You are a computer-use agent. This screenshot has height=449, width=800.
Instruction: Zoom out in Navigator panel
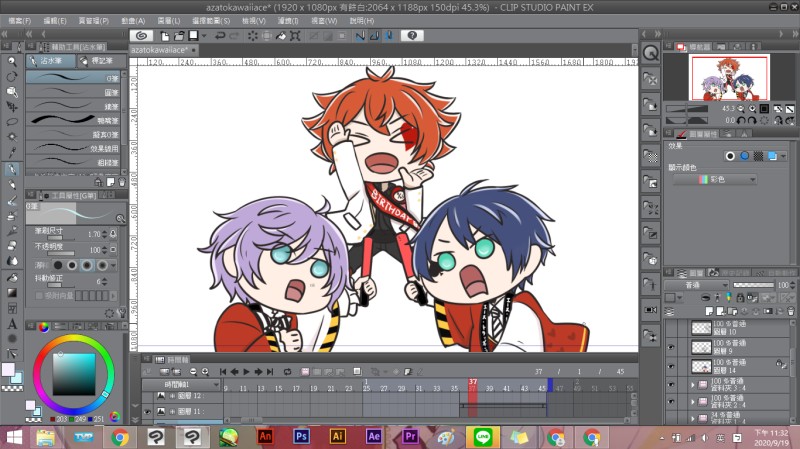click(741, 109)
